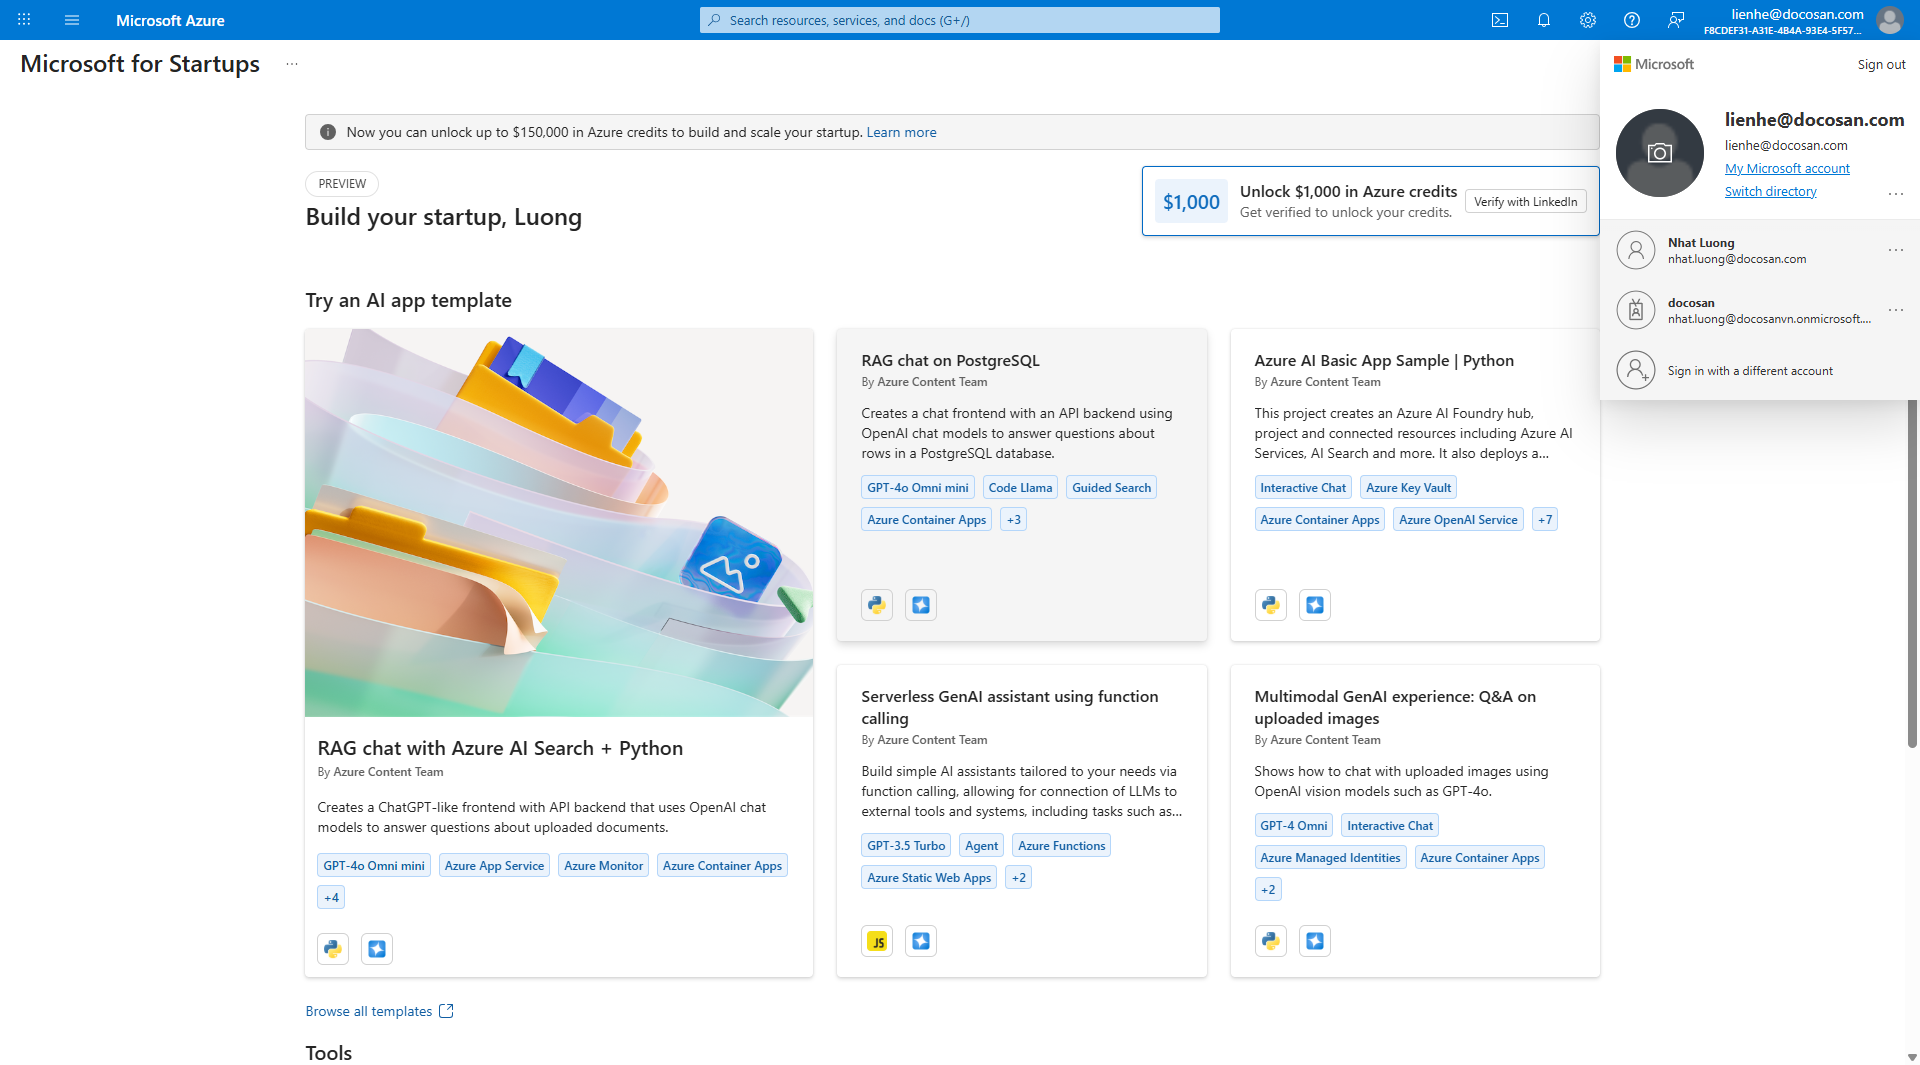Click the Azure AI icon on Azure AI Basic App Sample card
Screen dimensions: 1920x1065
click(x=1315, y=605)
